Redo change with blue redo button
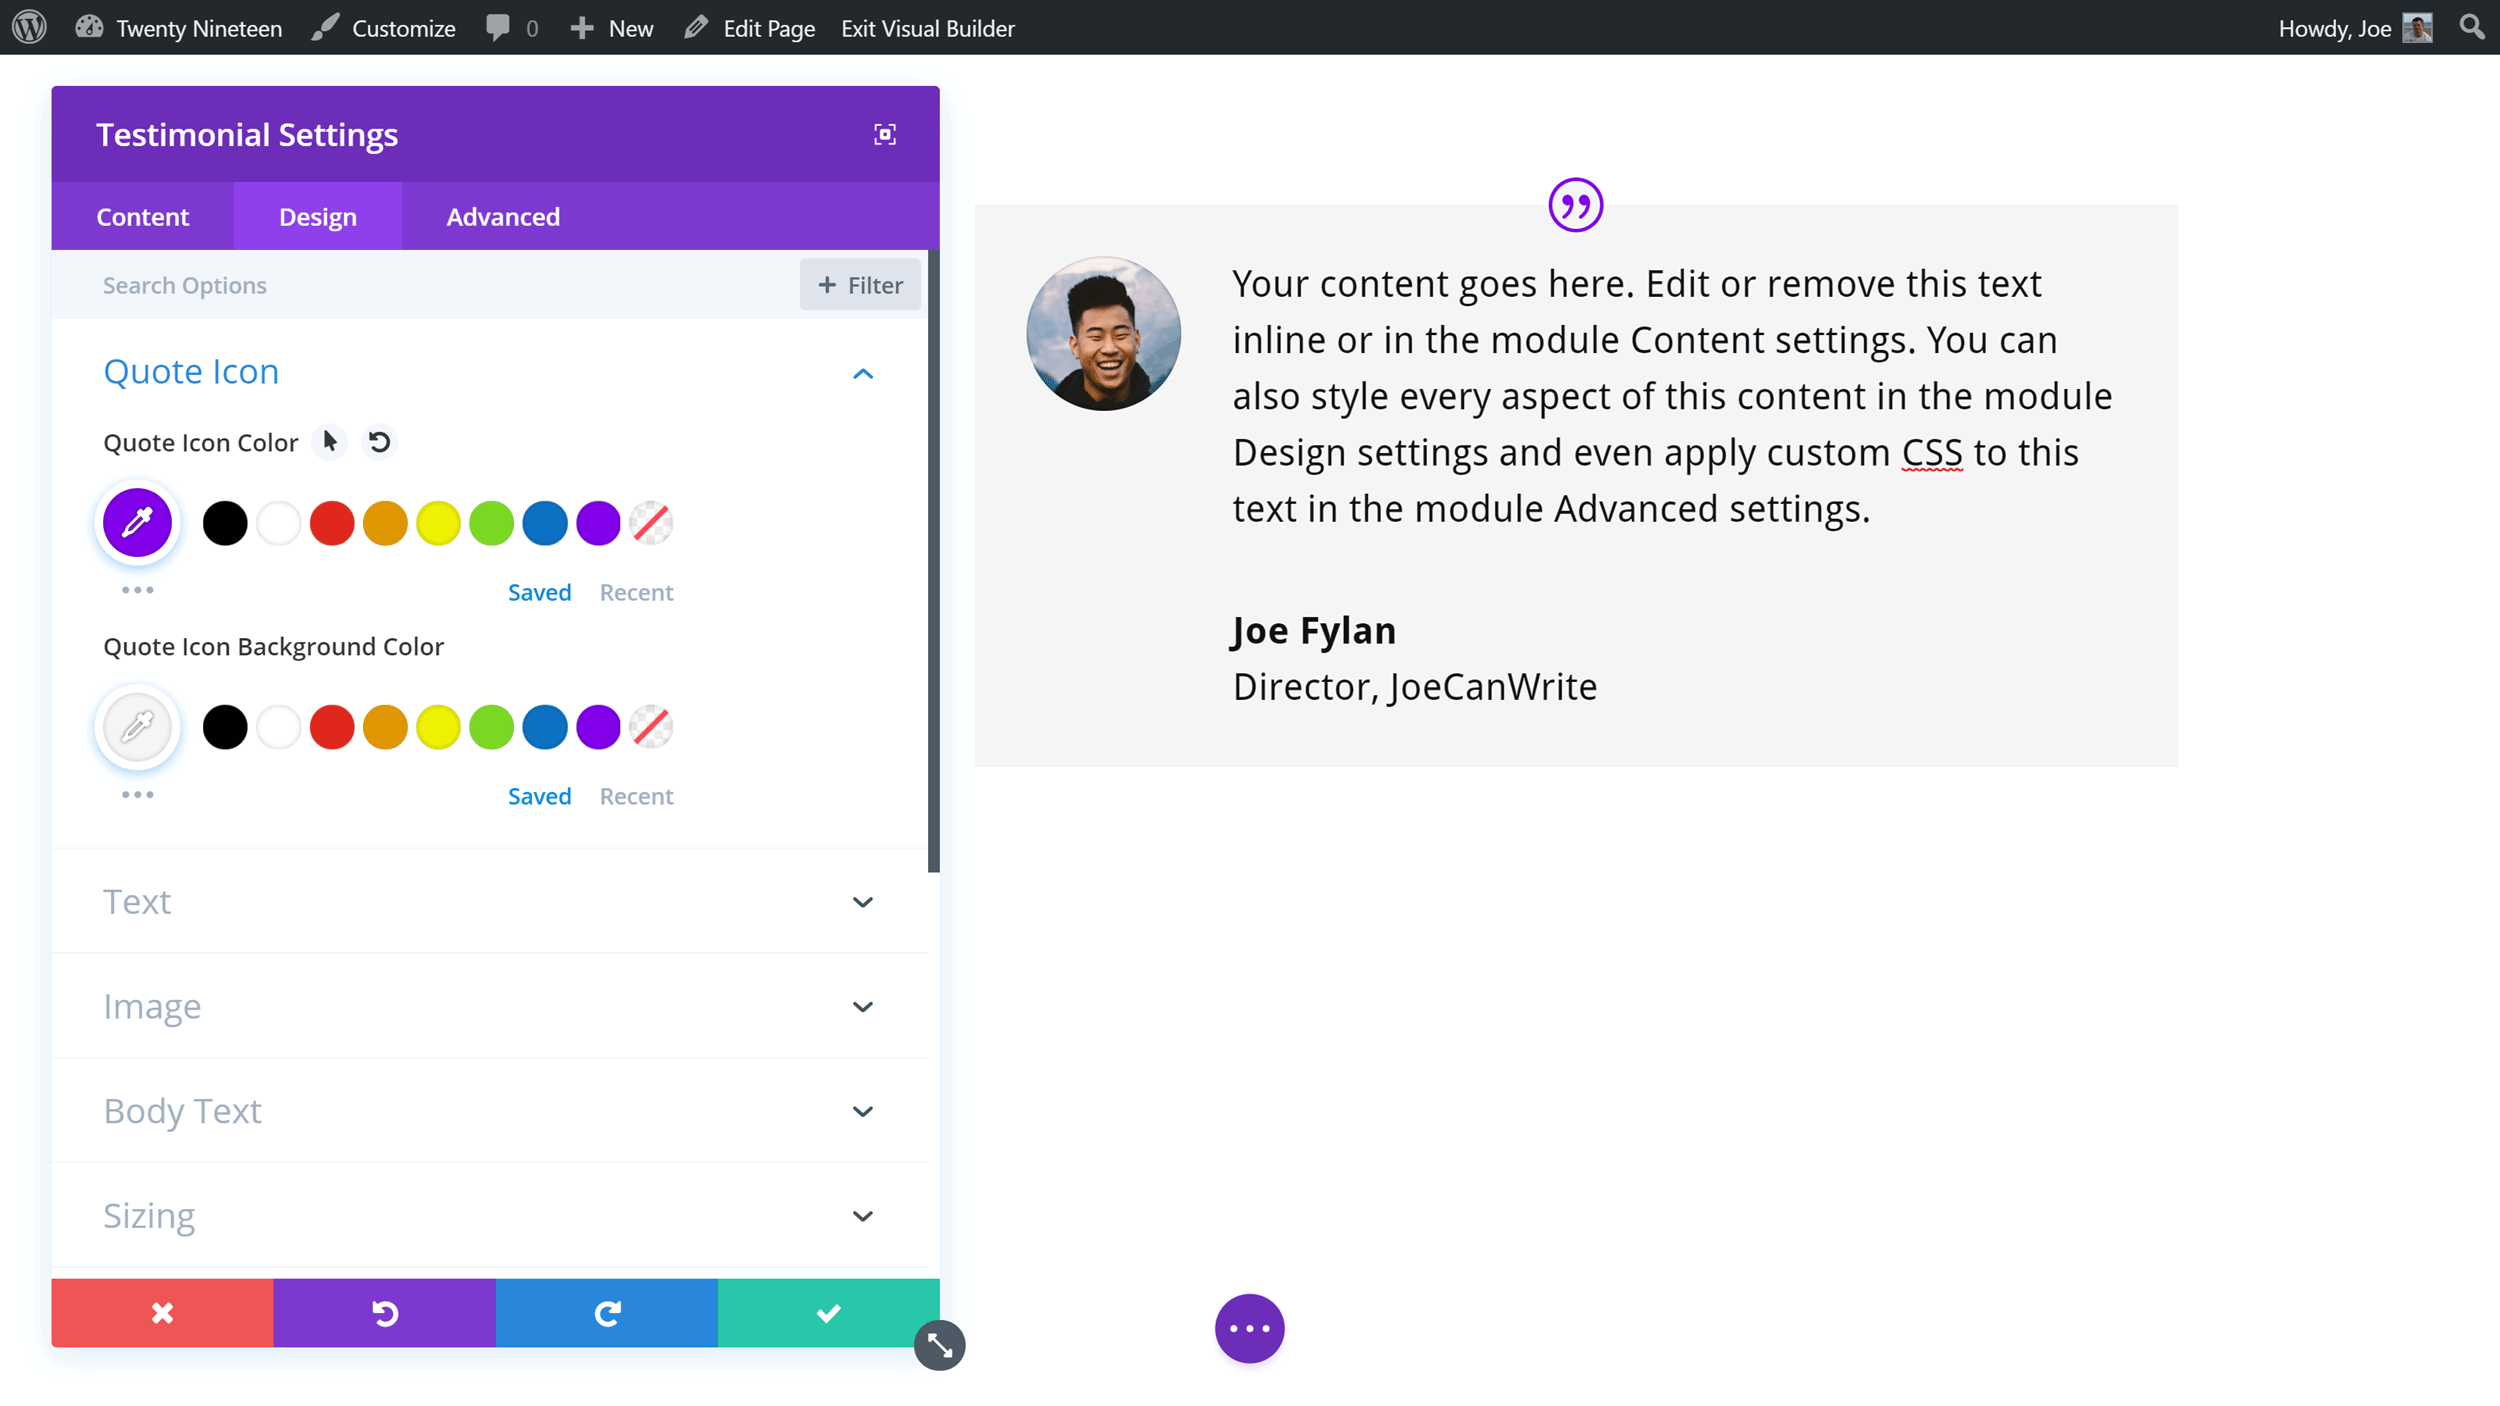 pos(607,1312)
